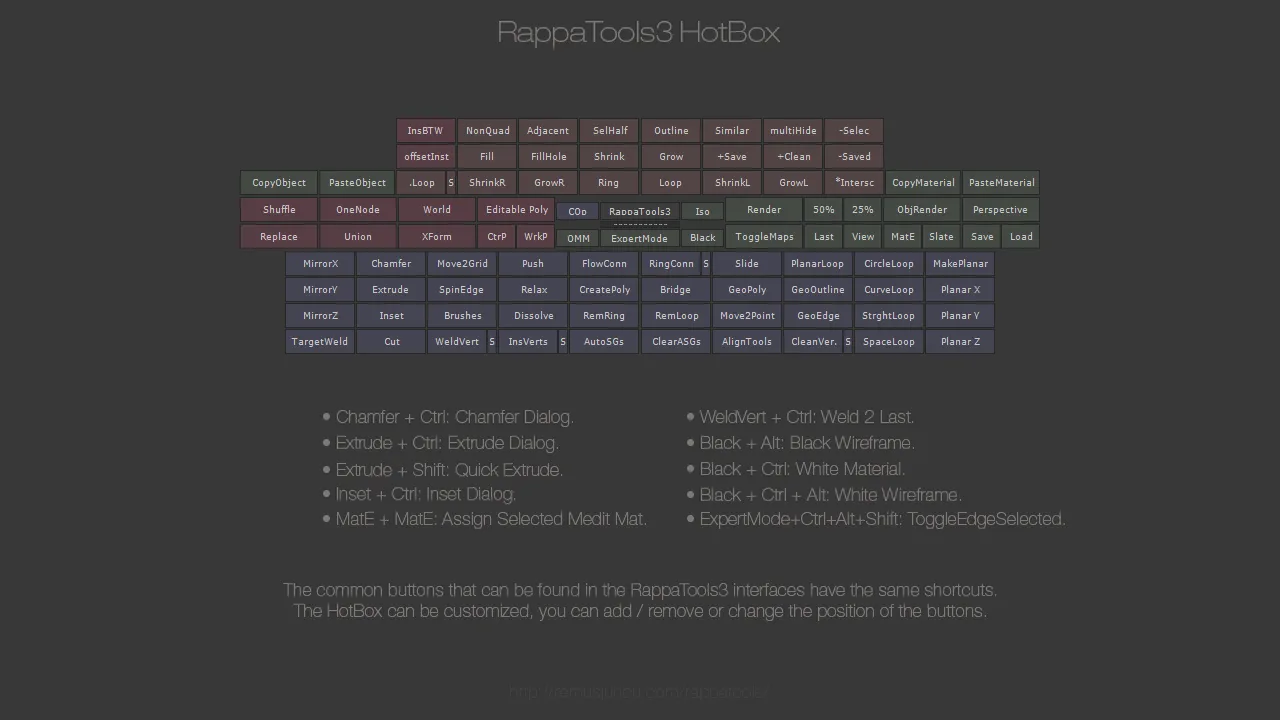Image resolution: width=1280 pixels, height=720 pixels.
Task: Click the Render button
Action: click(x=763, y=209)
